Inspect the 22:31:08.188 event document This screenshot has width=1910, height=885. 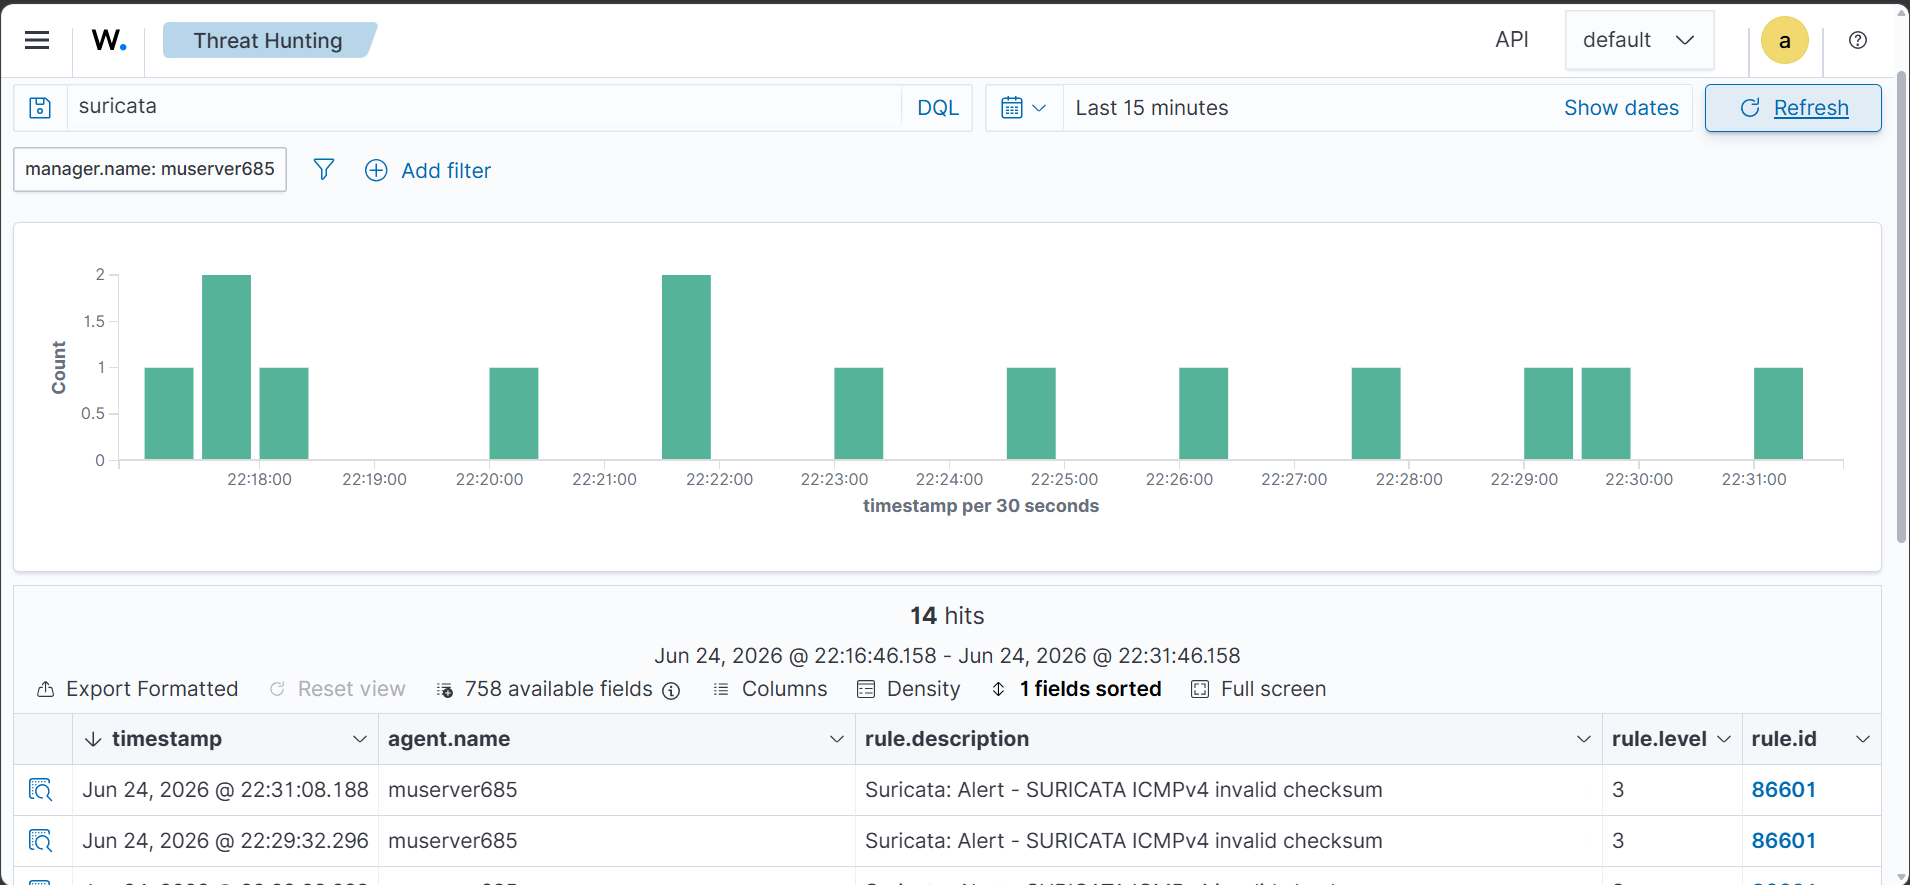coord(40,790)
